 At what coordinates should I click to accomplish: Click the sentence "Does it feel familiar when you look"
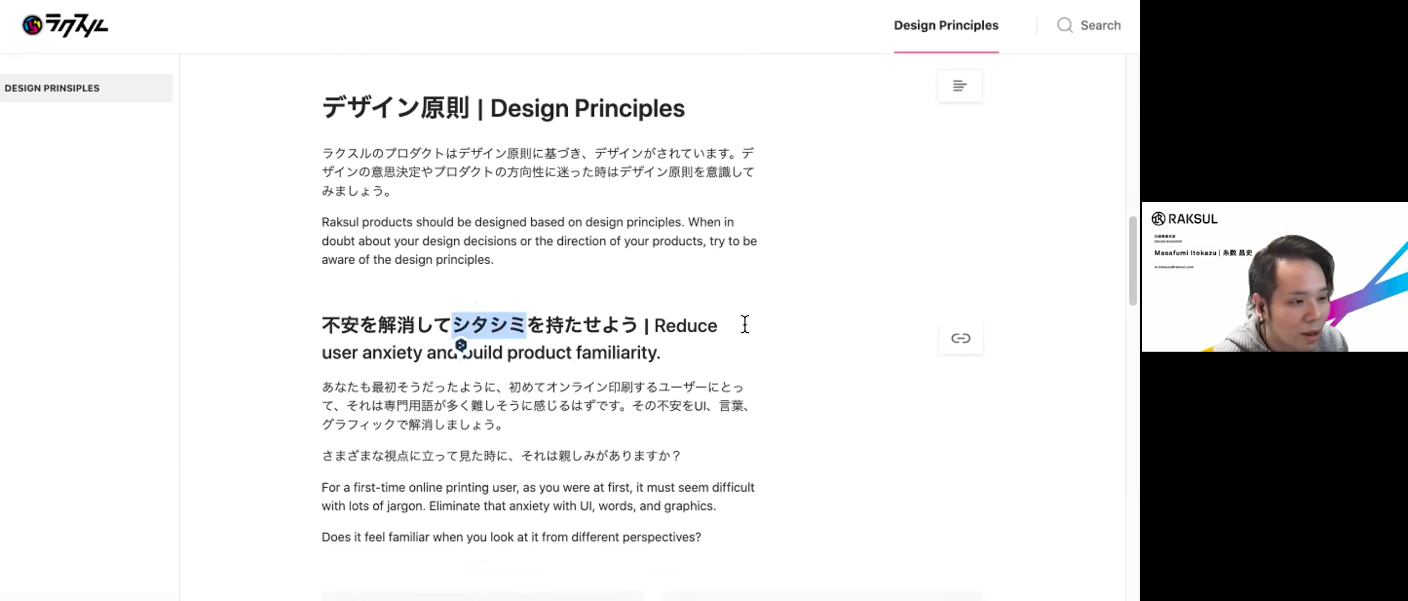pyautogui.click(x=511, y=537)
